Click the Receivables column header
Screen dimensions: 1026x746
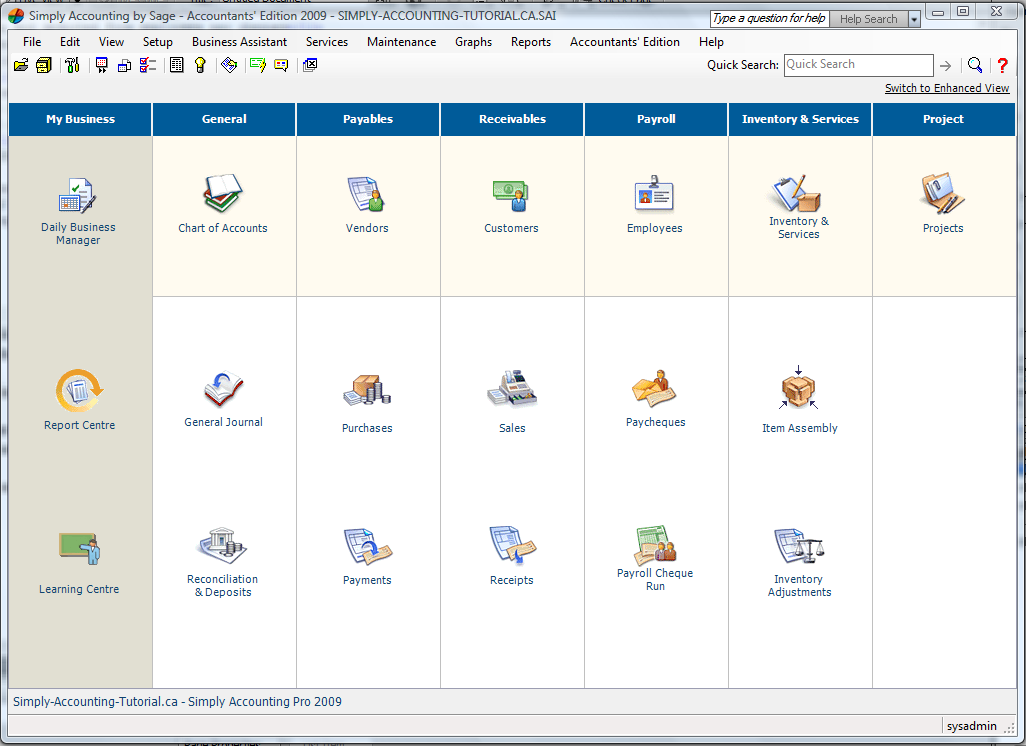tap(512, 119)
